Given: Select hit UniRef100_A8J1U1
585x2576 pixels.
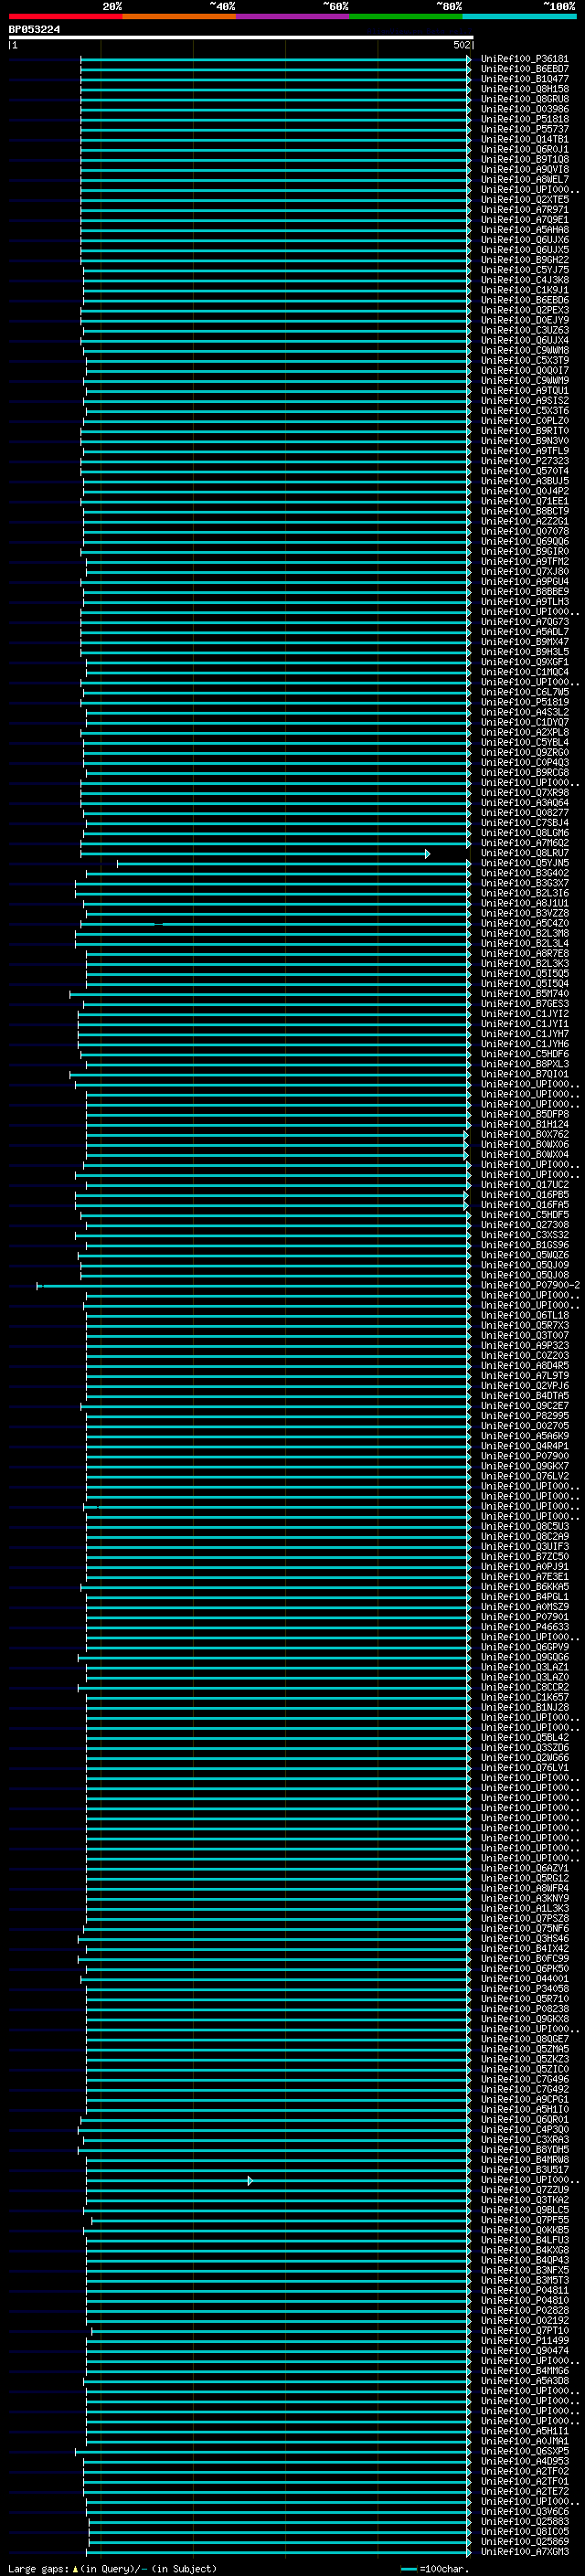Looking at the screenshot, I should [524, 903].
